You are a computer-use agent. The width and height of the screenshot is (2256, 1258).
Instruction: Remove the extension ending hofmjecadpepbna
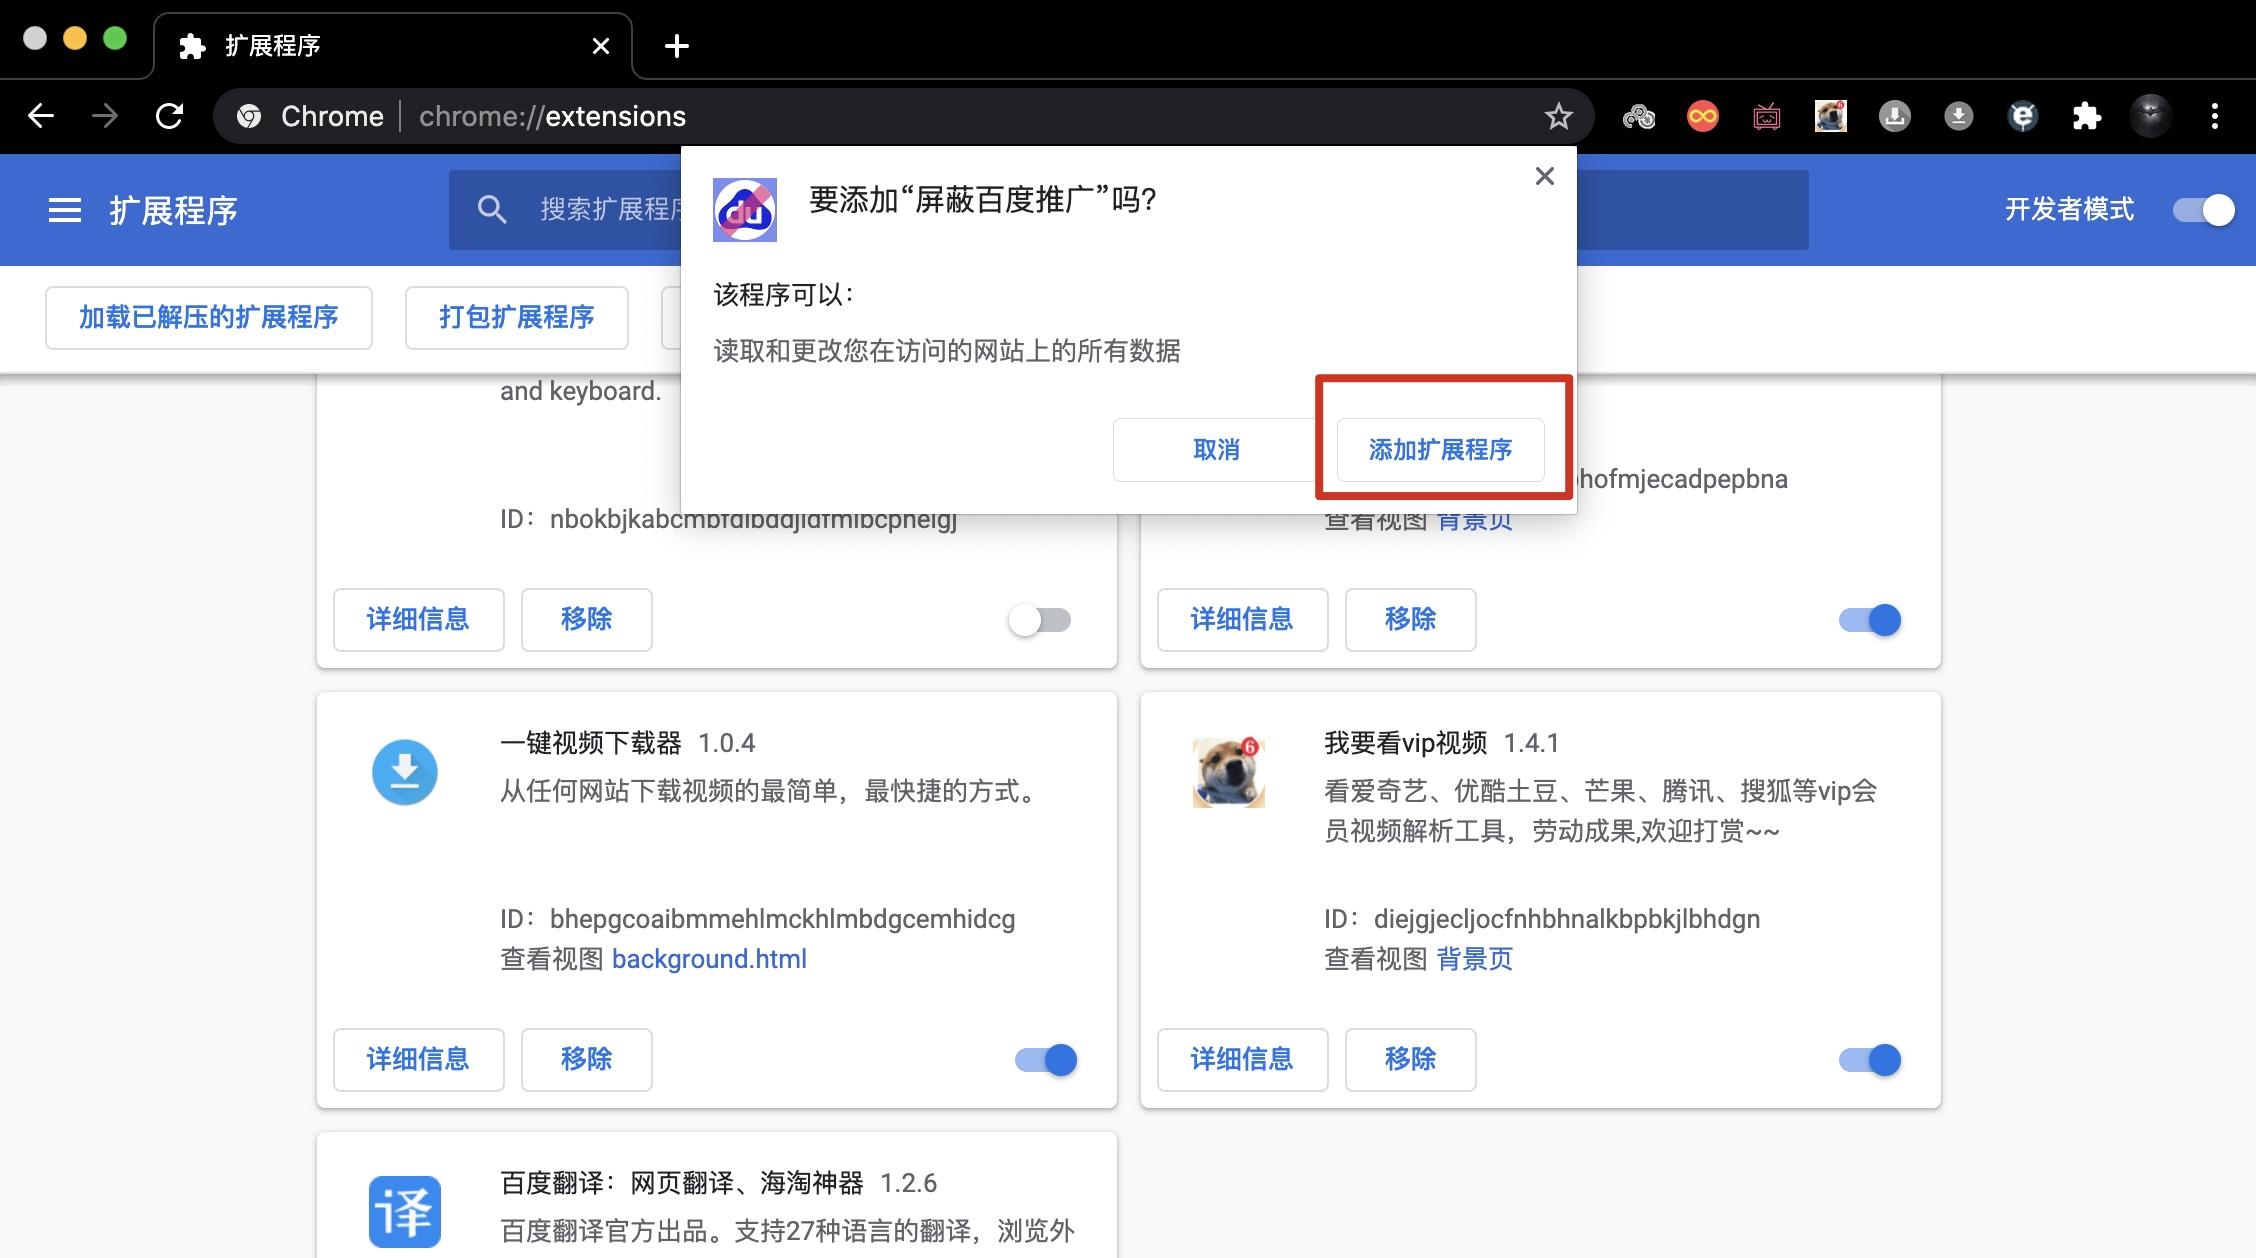point(1411,620)
